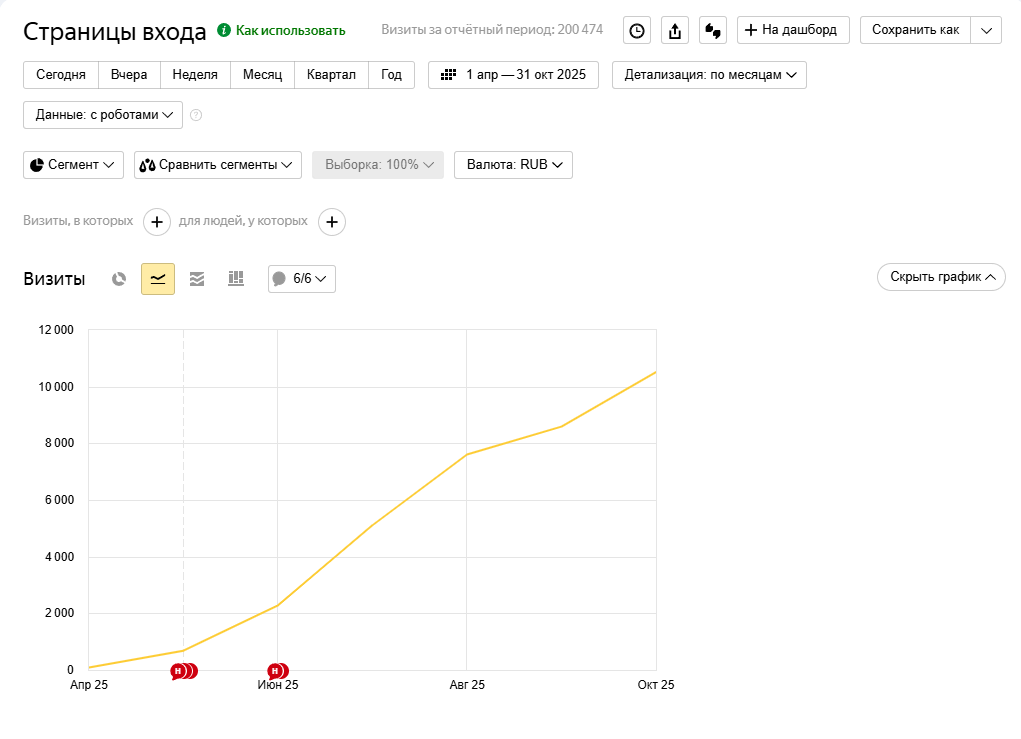Open the Детализация по месяцам dropdown
The height and width of the screenshot is (739, 1021).
click(708, 74)
